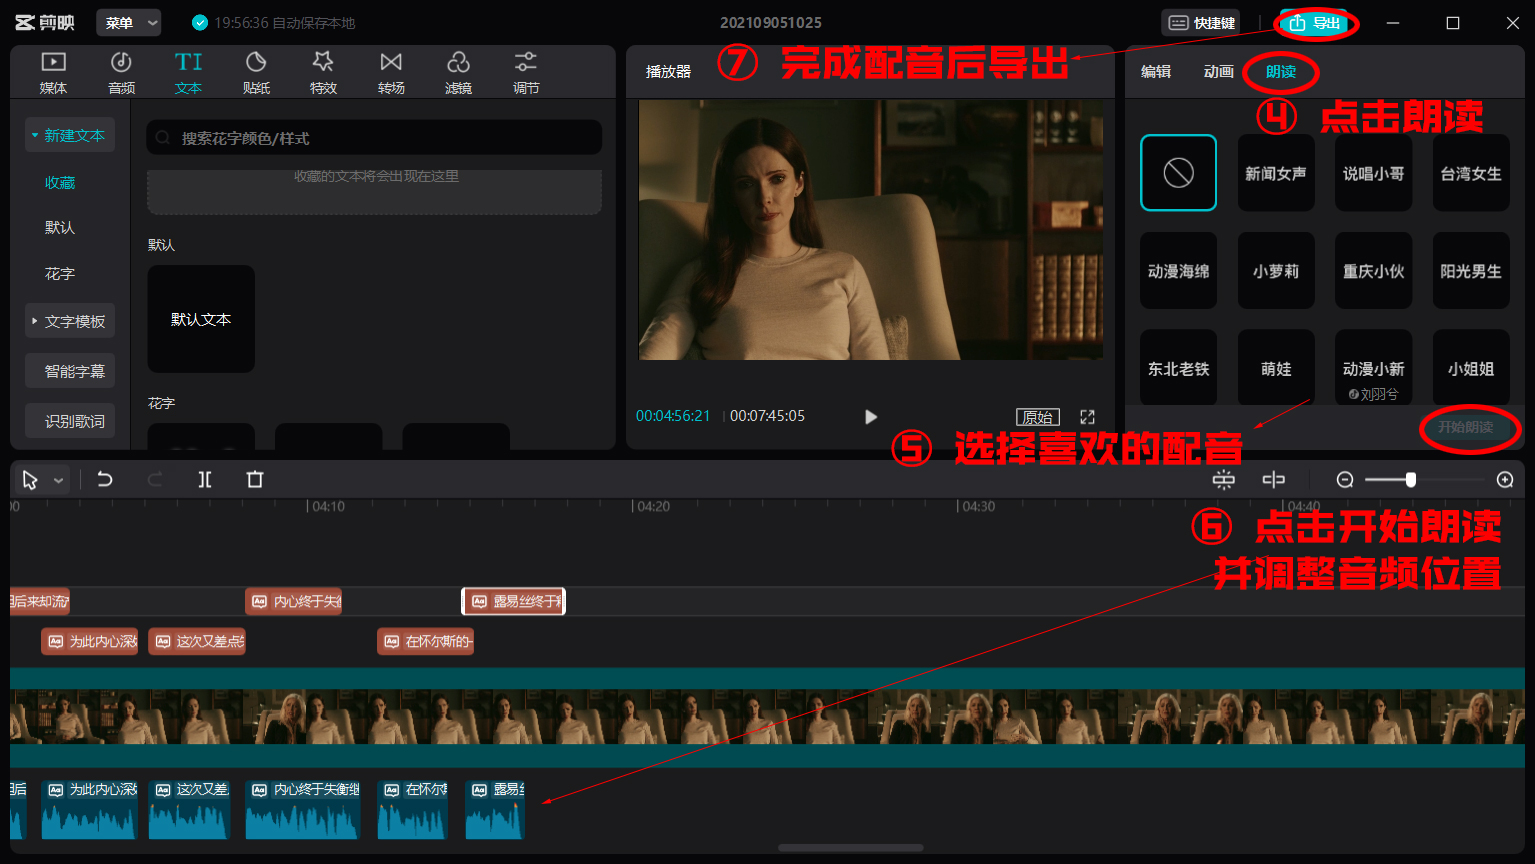Click the 导出 export button
Screen dimensions: 1535x864
click(x=1316, y=22)
